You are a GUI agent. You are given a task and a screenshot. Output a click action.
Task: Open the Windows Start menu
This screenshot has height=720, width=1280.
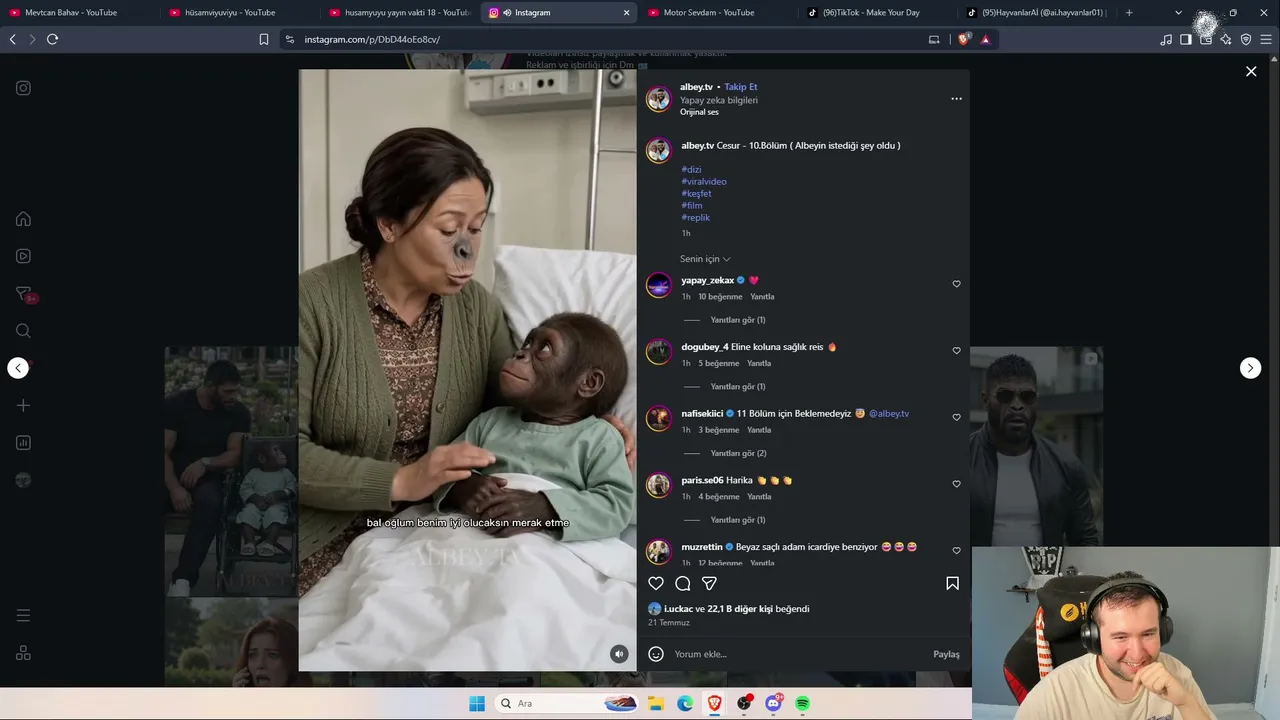(477, 703)
